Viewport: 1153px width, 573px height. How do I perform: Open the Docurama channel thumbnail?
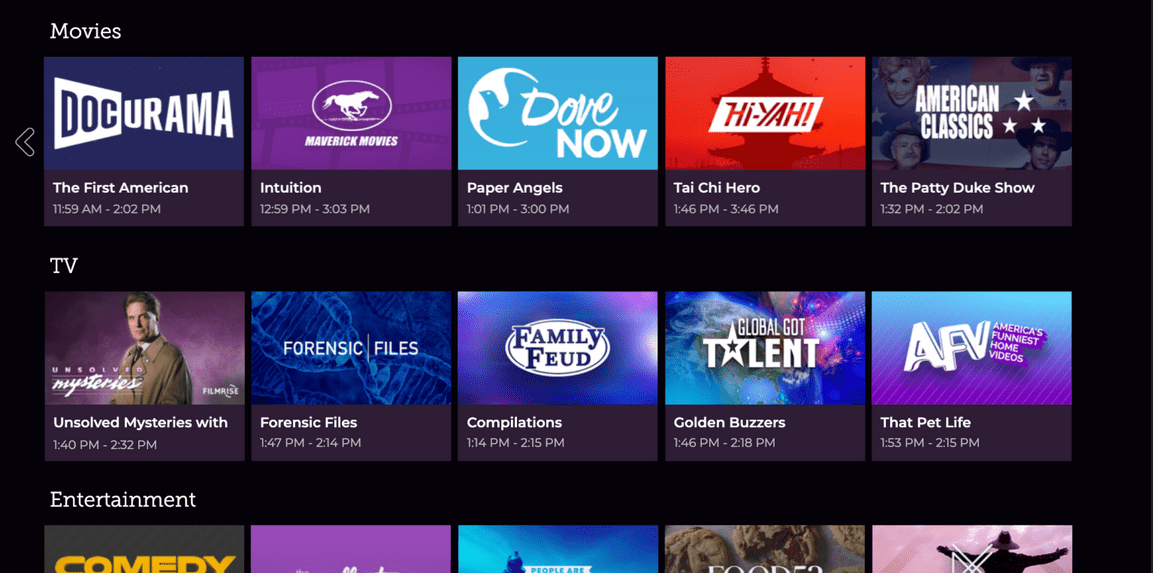point(144,113)
